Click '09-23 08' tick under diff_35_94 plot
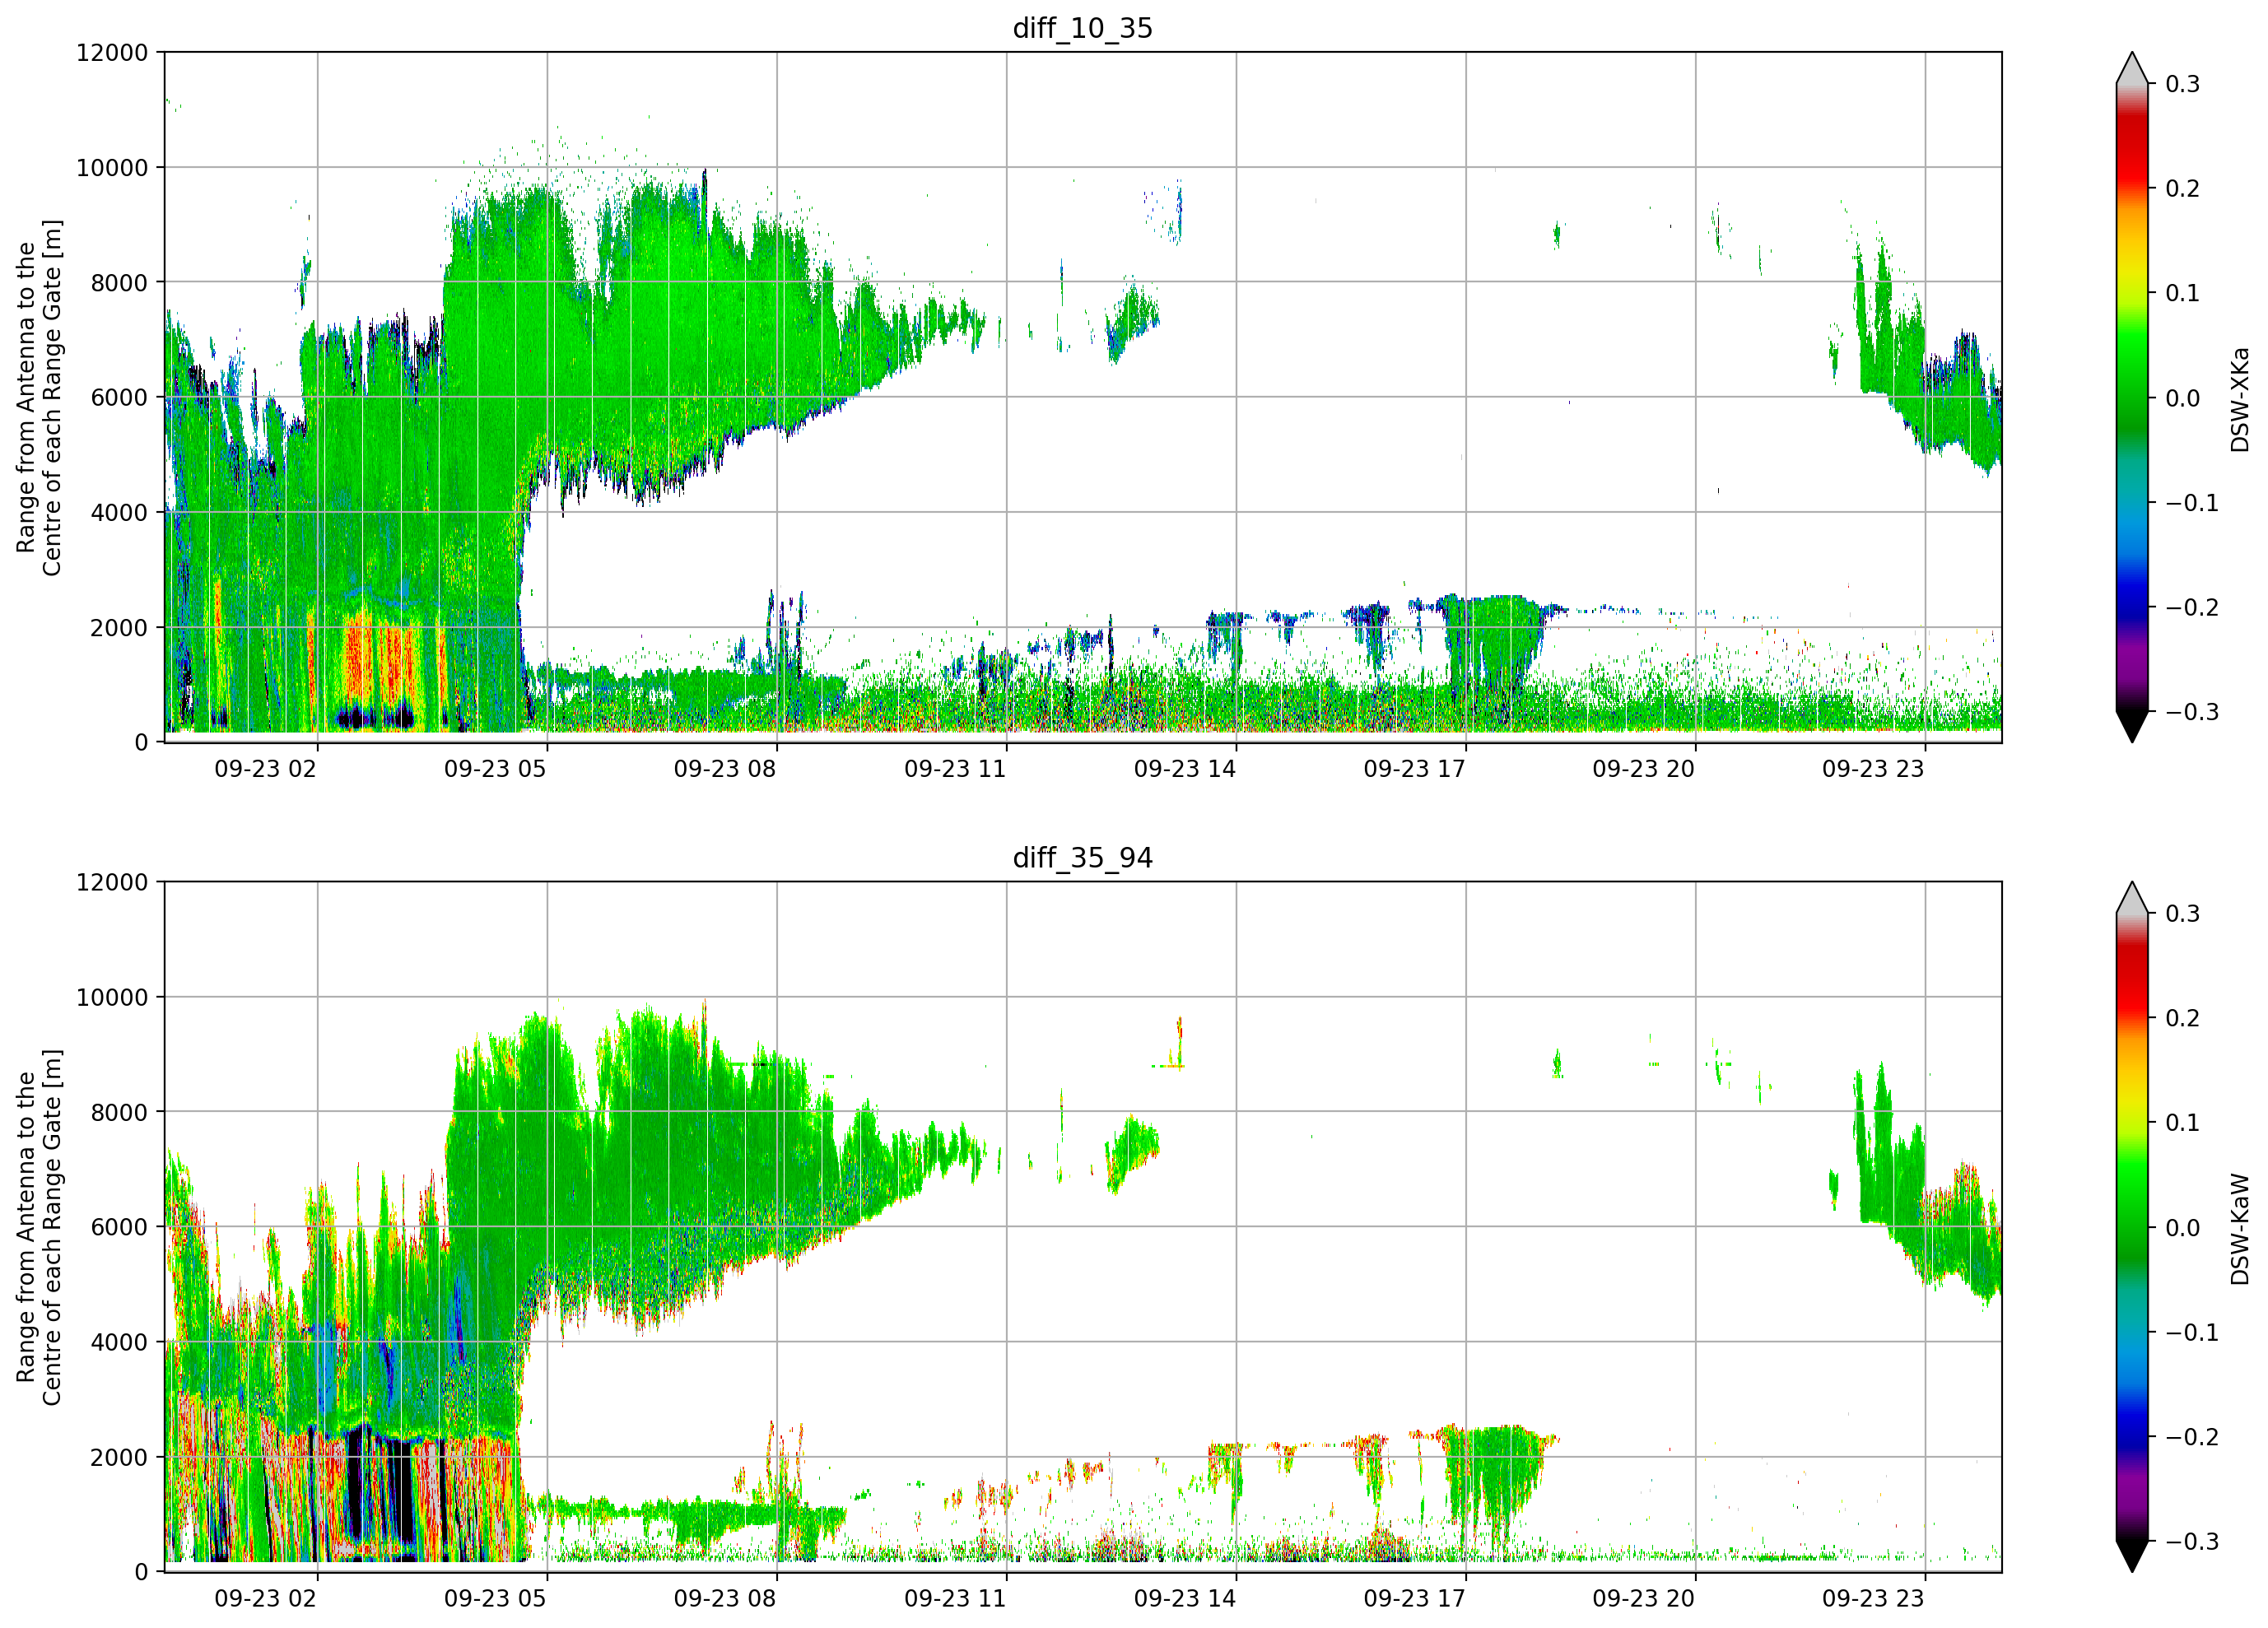Screen dimensions: 2268x1628 (725, 1599)
